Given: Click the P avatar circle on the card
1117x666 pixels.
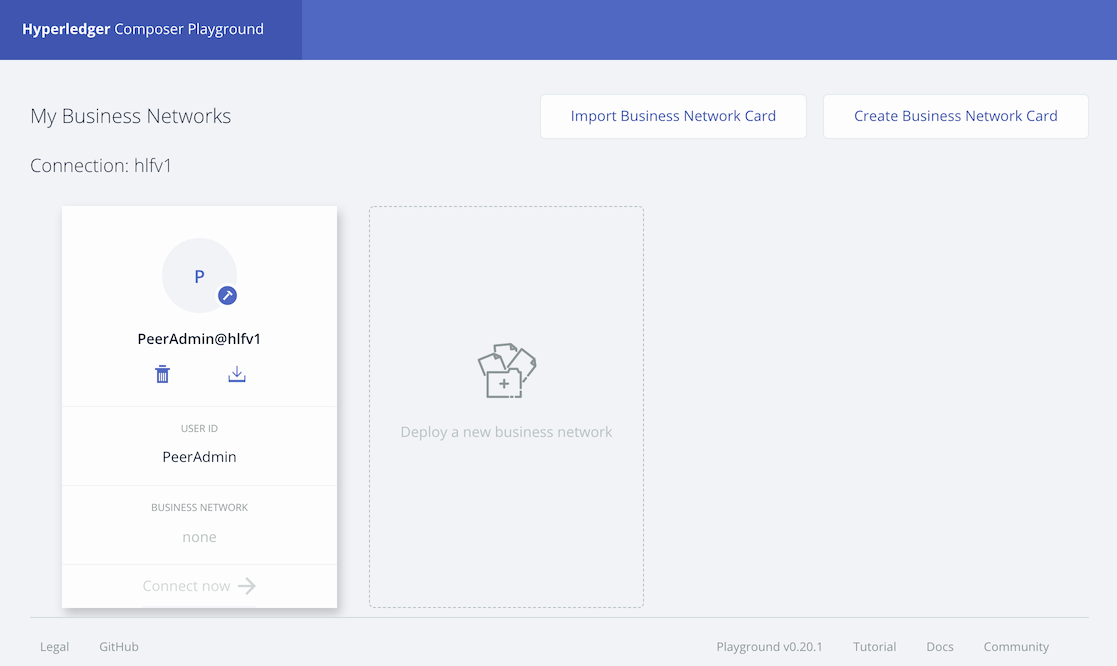Looking at the screenshot, I should [x=199, y=275].
